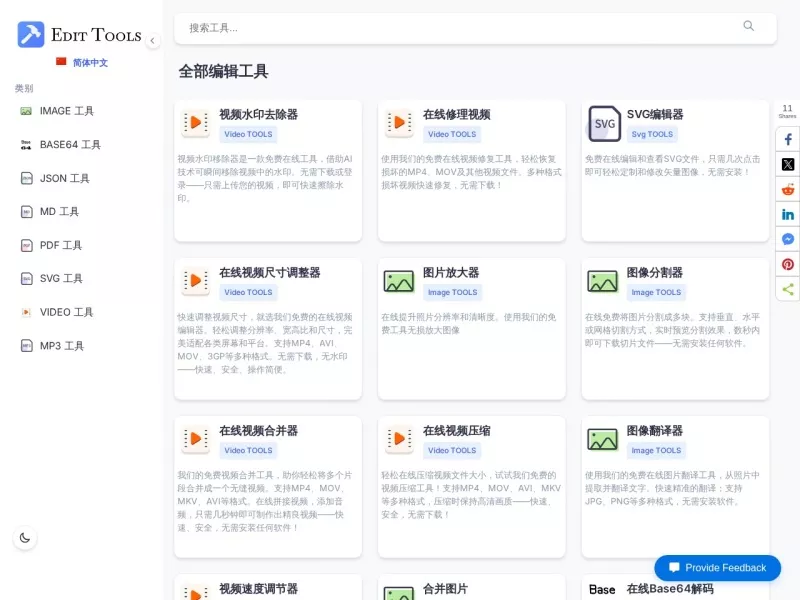Open the 视频水印去除器 tool
The width and height of the screenshot is (800, 600).
[258, 114]
